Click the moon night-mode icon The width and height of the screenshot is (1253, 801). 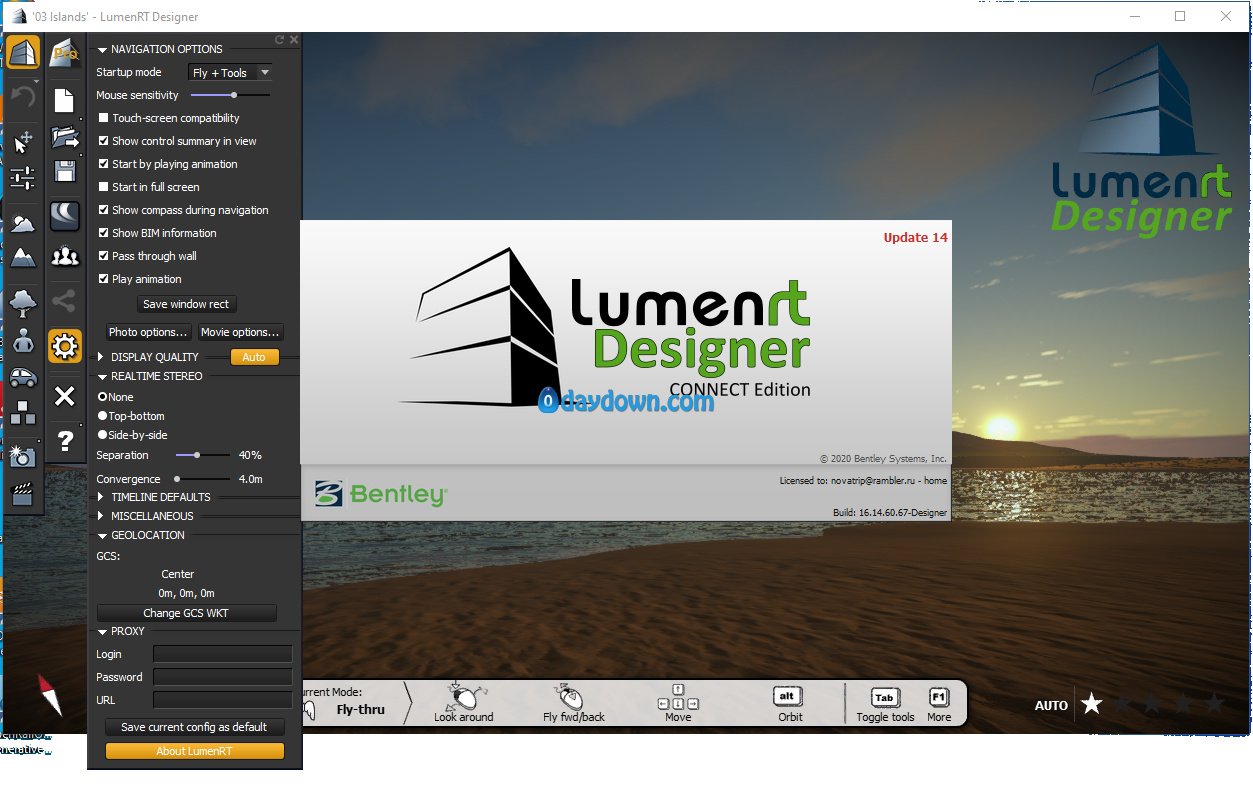pyautogui.click(x=65, y=216)
